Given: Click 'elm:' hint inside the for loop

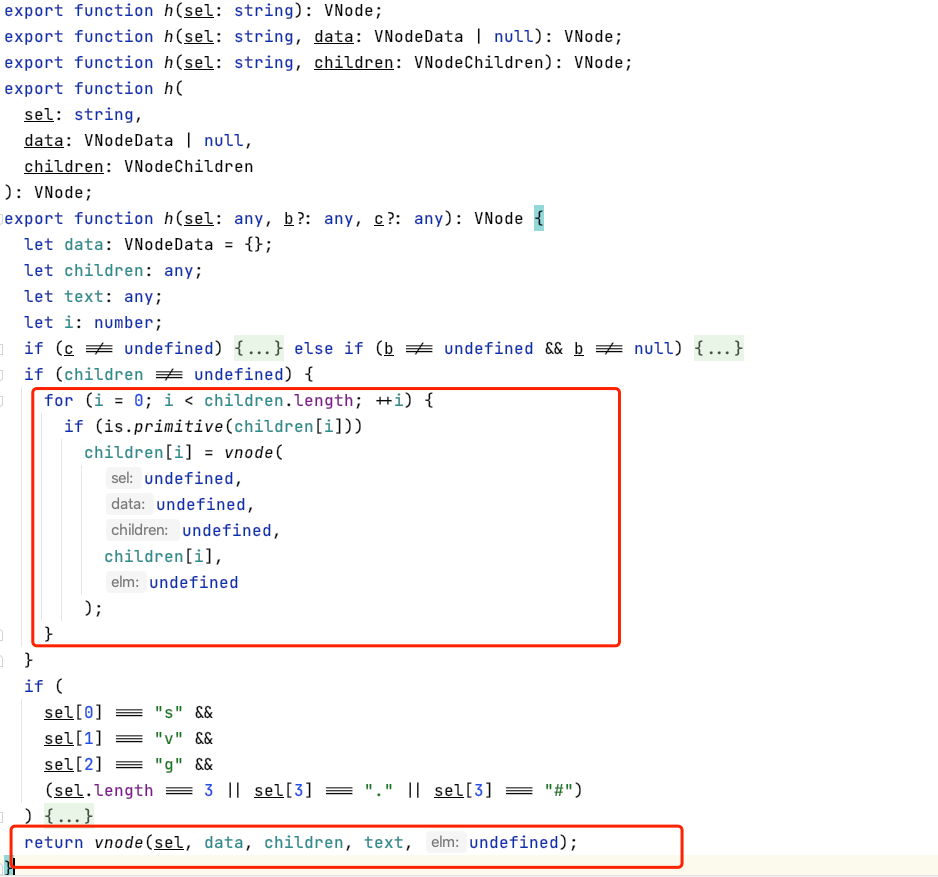Looking at the screenshot, I should [x=126, y=583].
